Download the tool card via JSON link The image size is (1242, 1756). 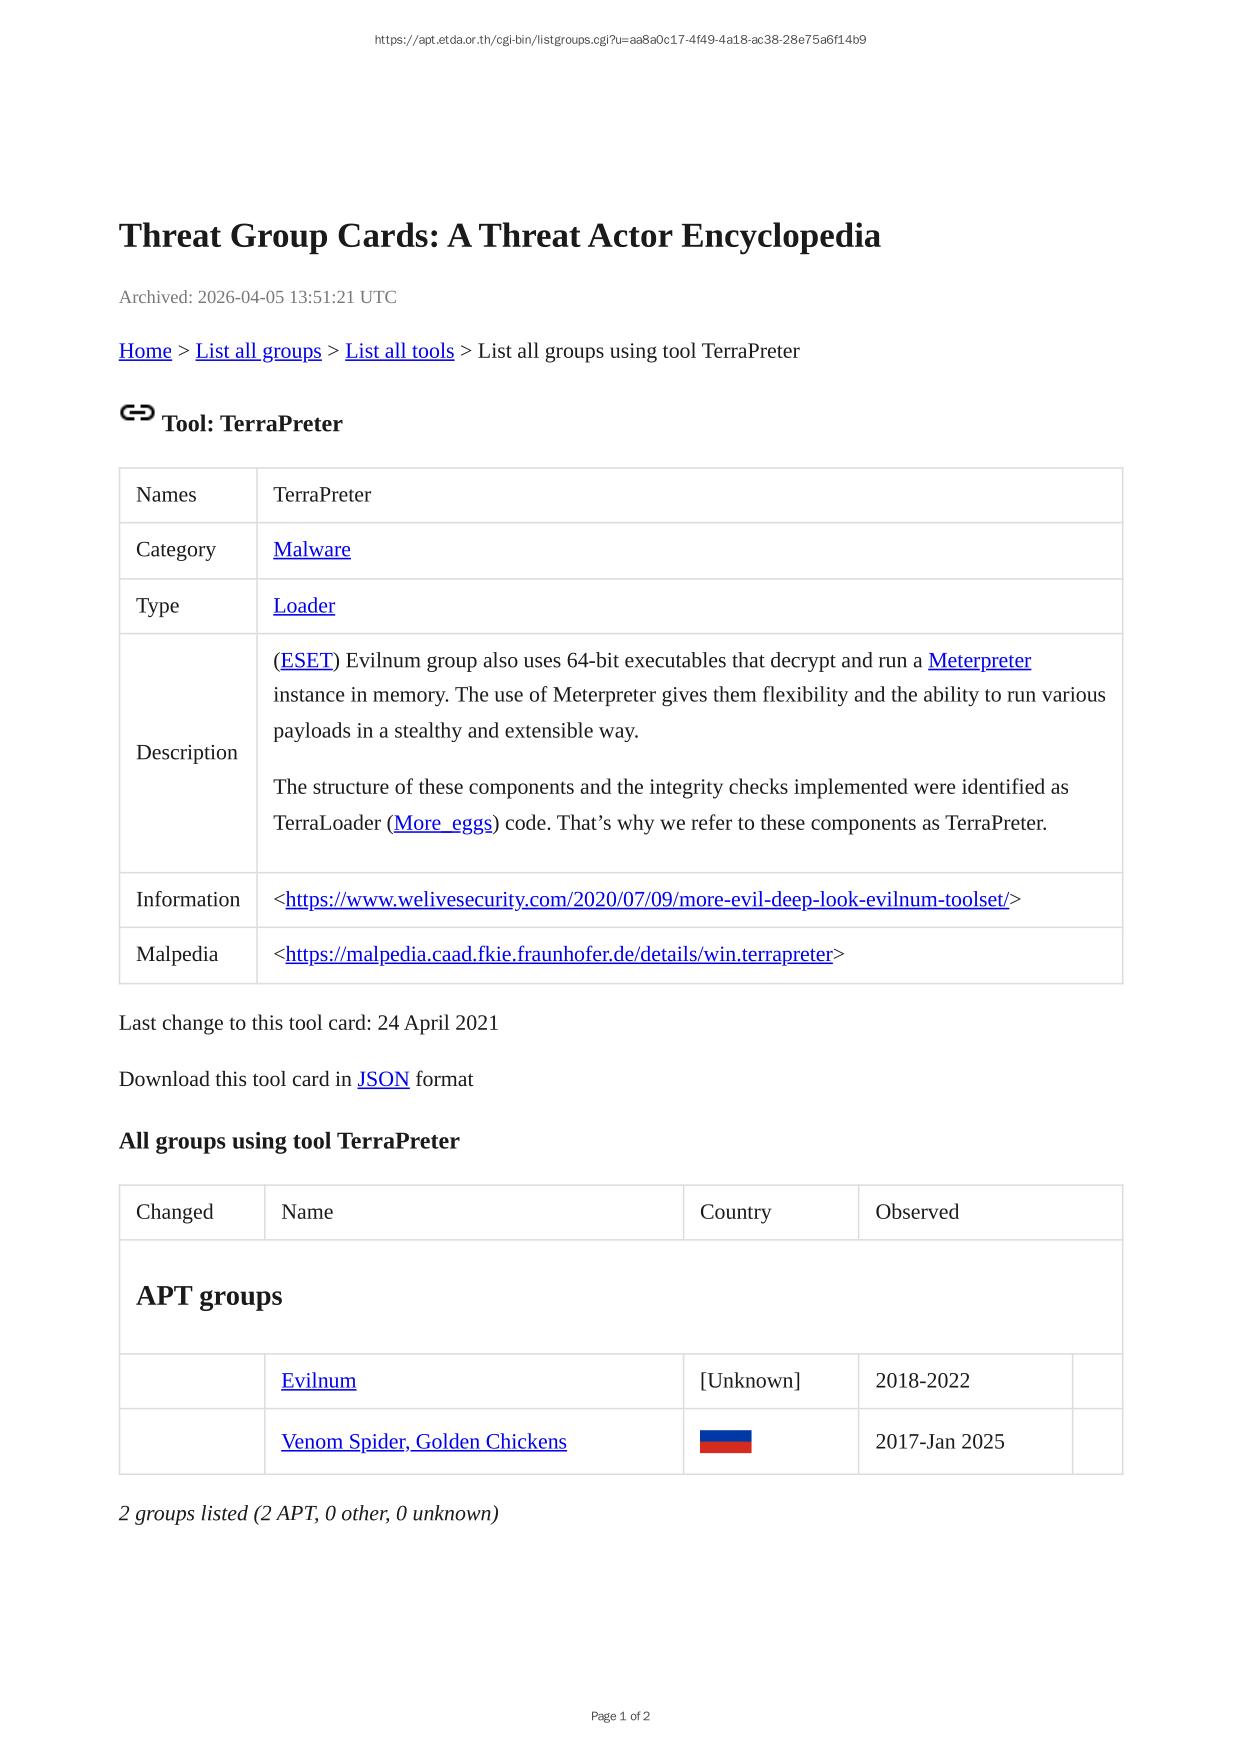point(383,1079)
